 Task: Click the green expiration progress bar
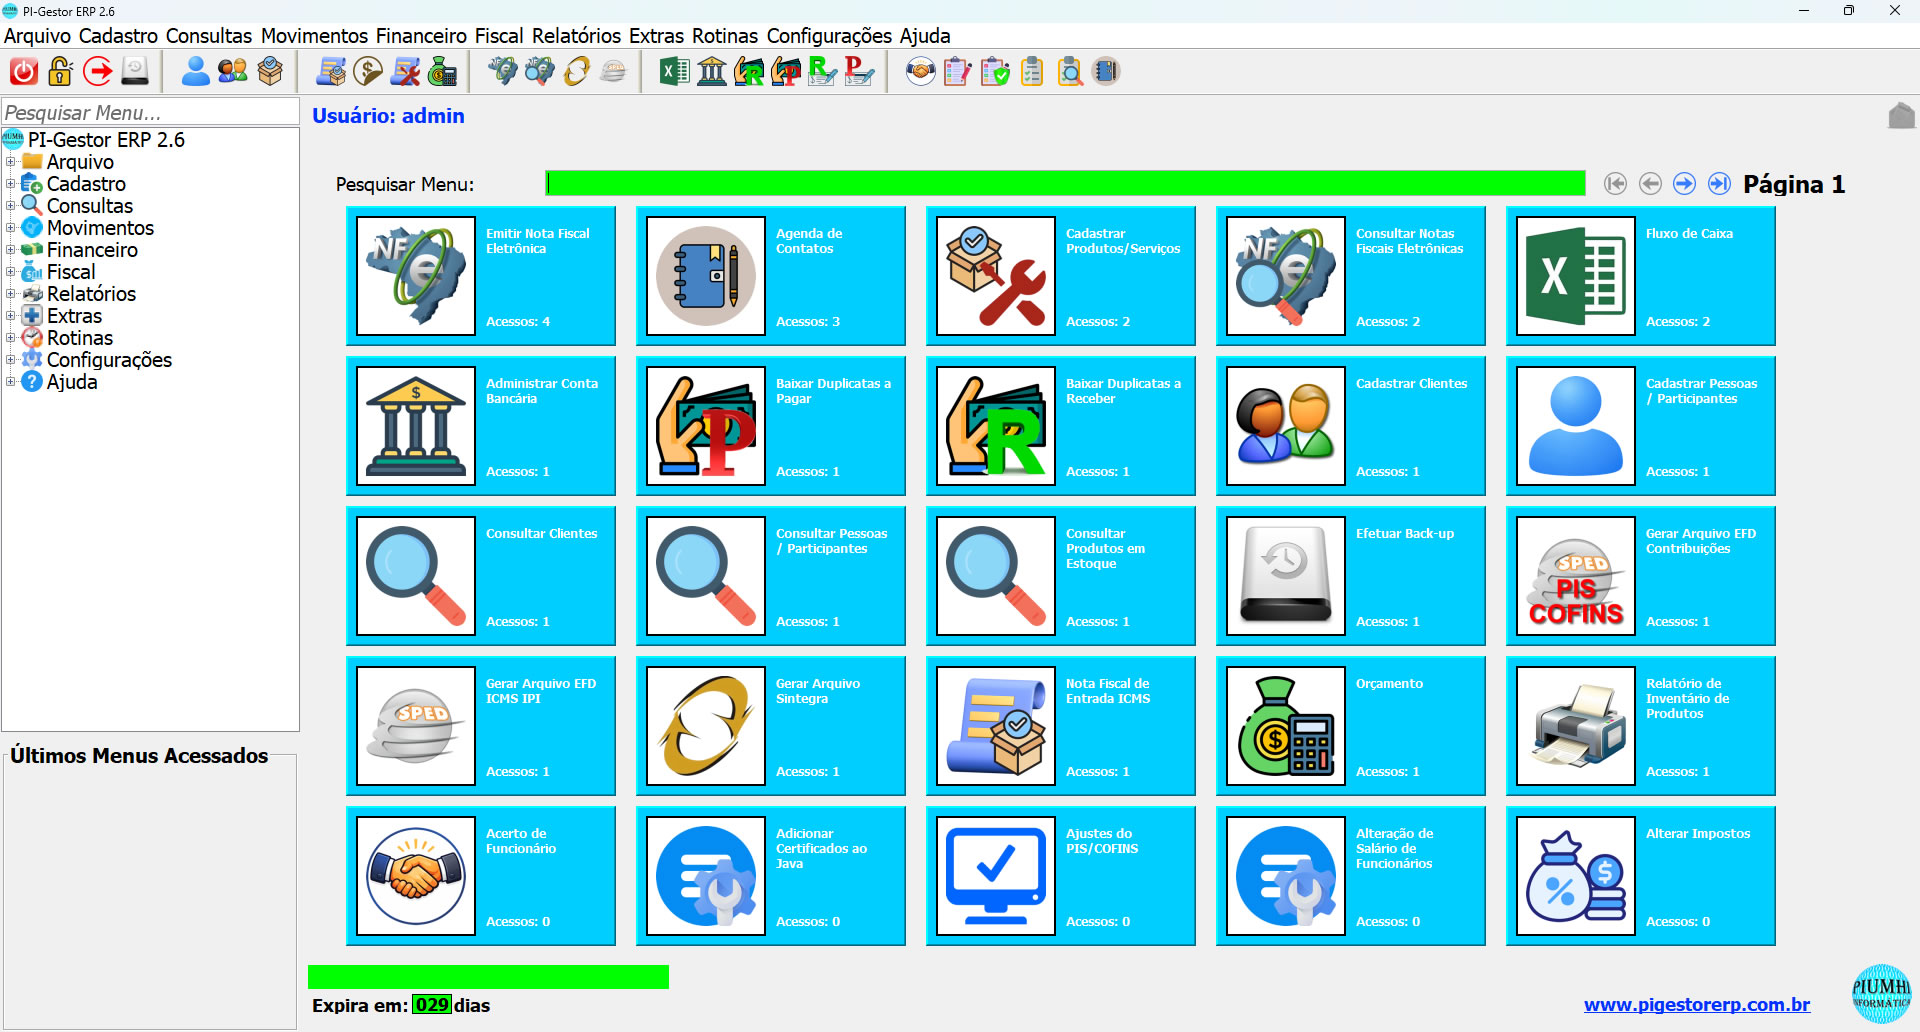coord(488,977)
